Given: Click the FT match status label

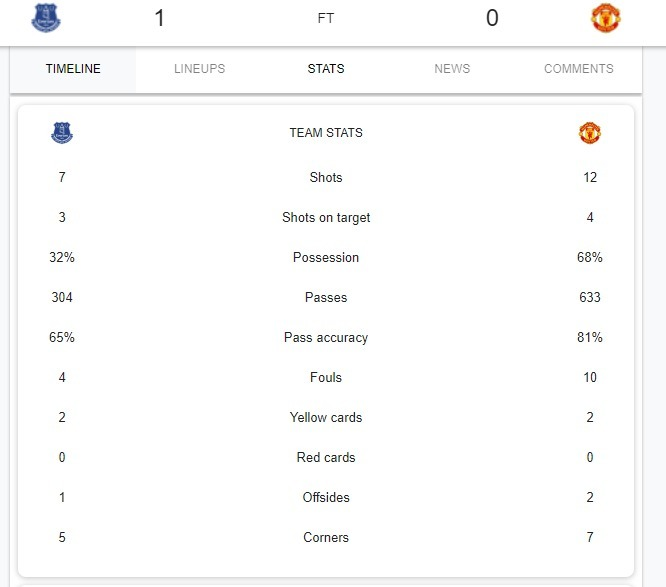Looking at the screenshot, I should pyautogui.click(x=326, y=18).
